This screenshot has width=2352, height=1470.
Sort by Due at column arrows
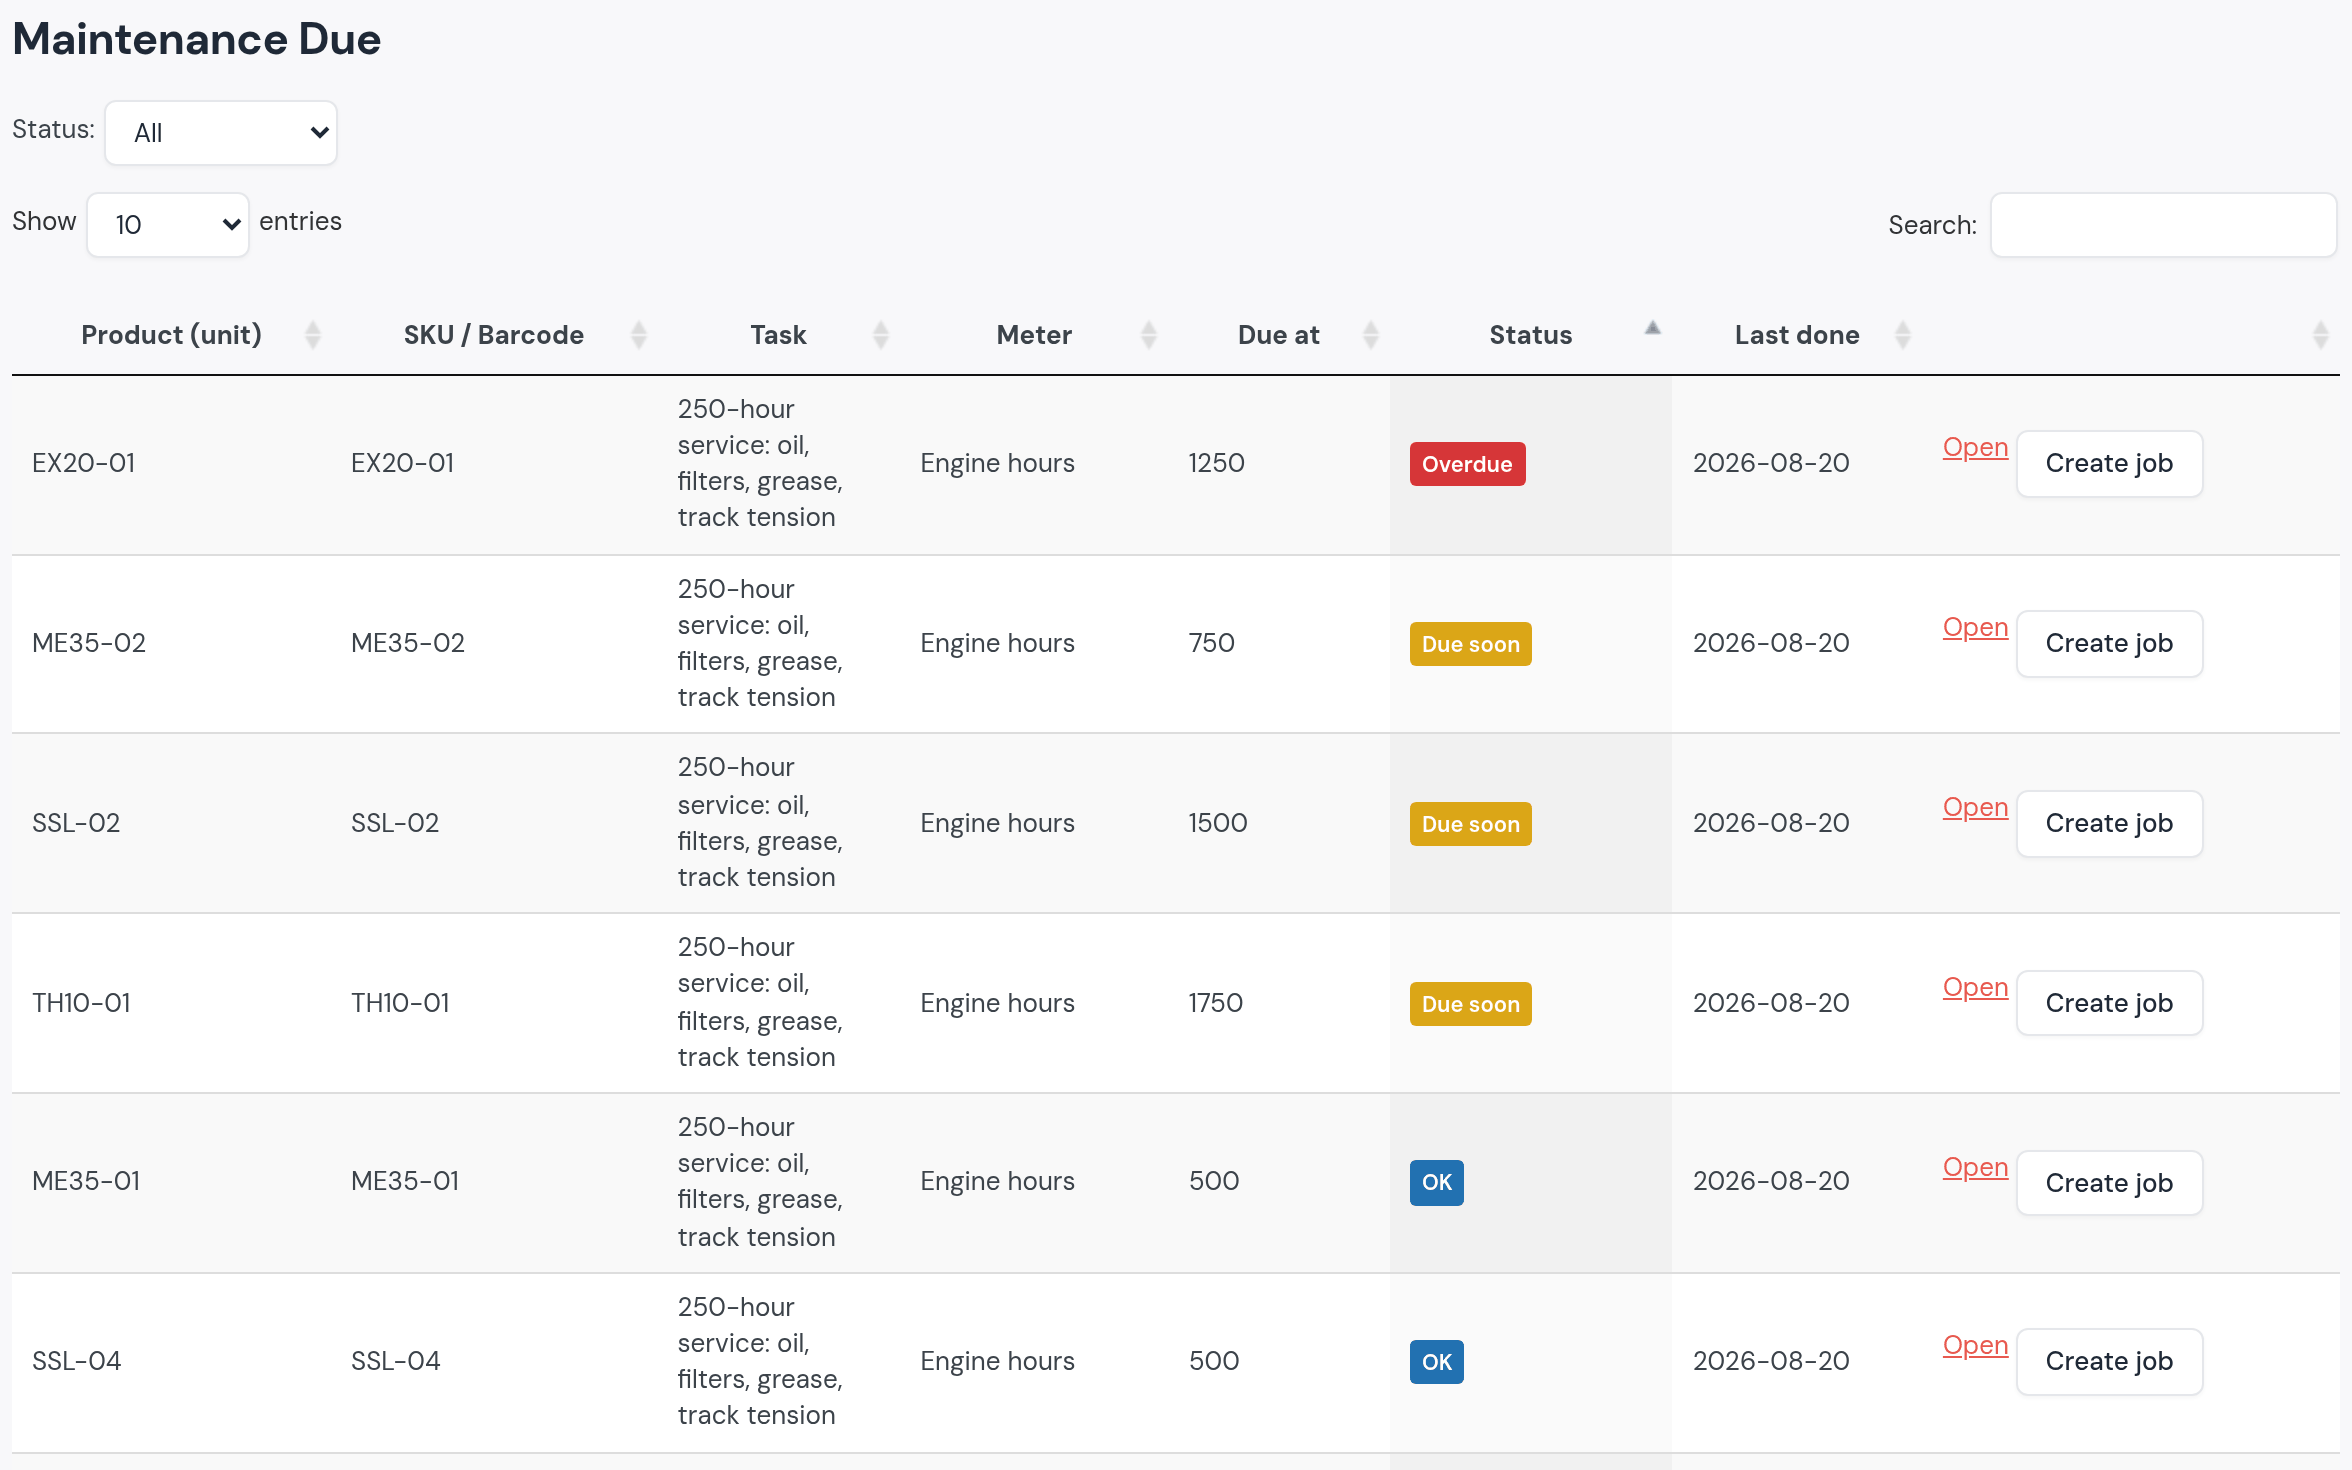1371,335
